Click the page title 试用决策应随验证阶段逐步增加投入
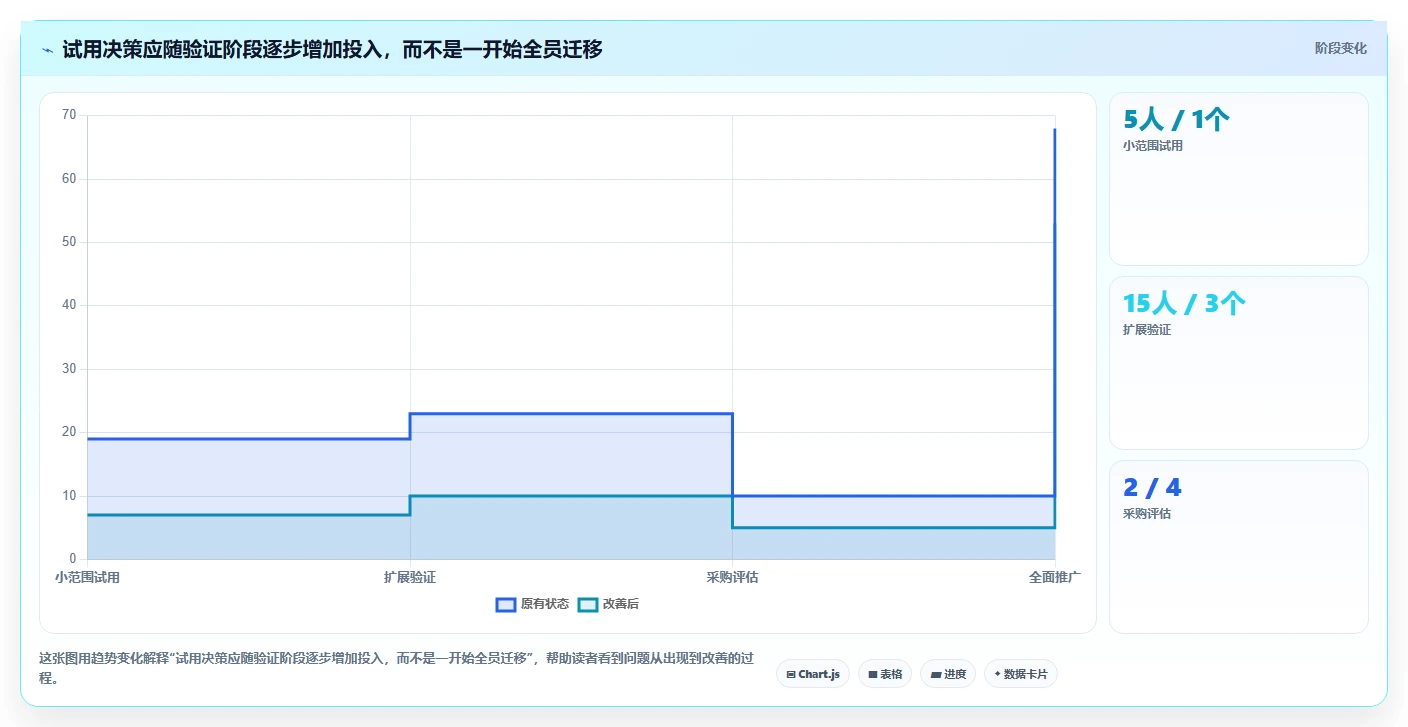 (x=332, y=49)
